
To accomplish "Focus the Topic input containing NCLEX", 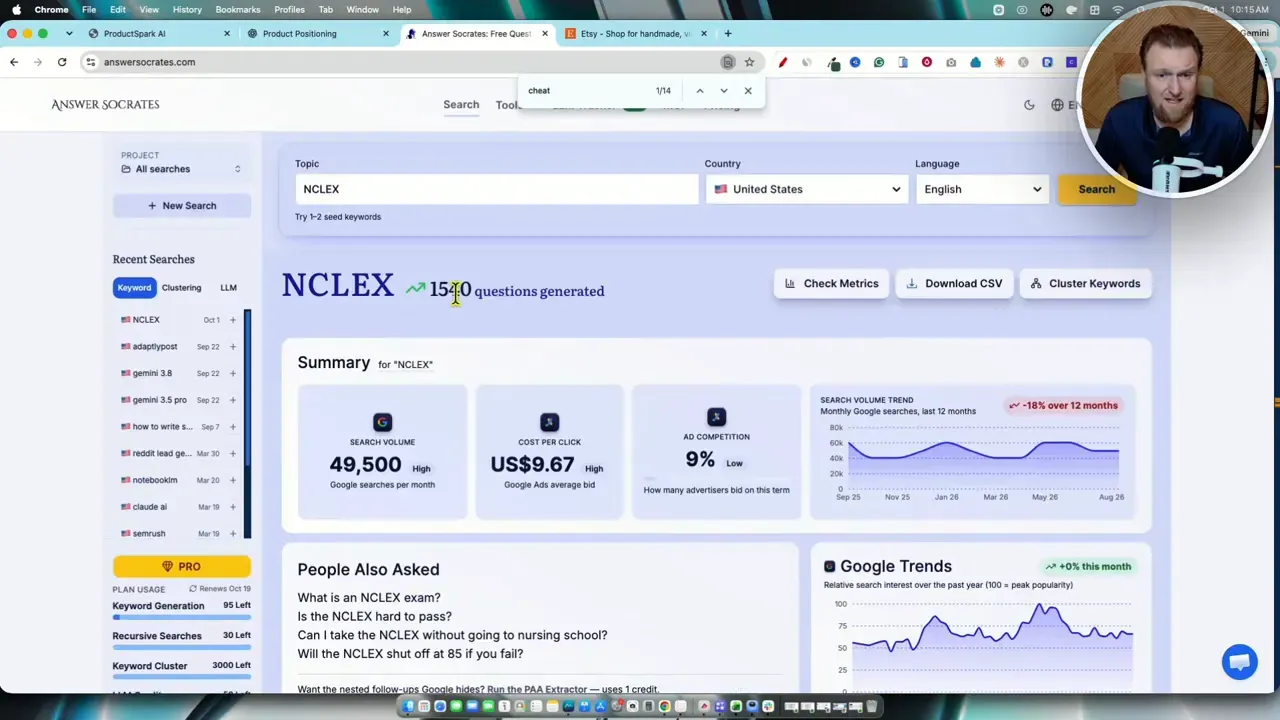I will (496, 189).
